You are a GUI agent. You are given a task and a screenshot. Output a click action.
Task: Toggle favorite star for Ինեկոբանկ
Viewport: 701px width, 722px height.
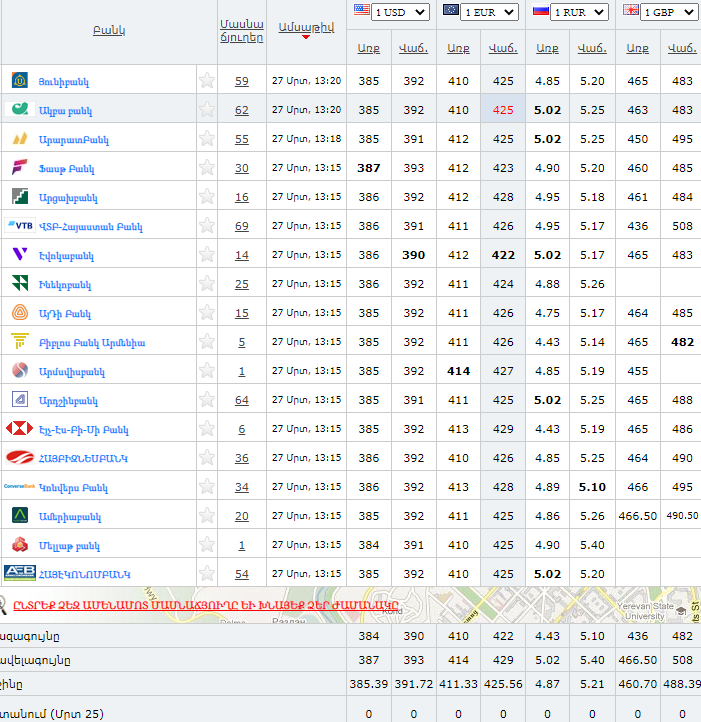207,284
